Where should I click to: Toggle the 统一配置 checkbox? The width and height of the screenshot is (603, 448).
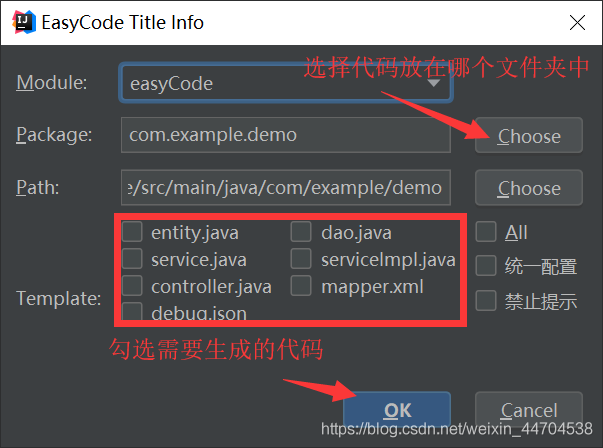tap(486, 266)
